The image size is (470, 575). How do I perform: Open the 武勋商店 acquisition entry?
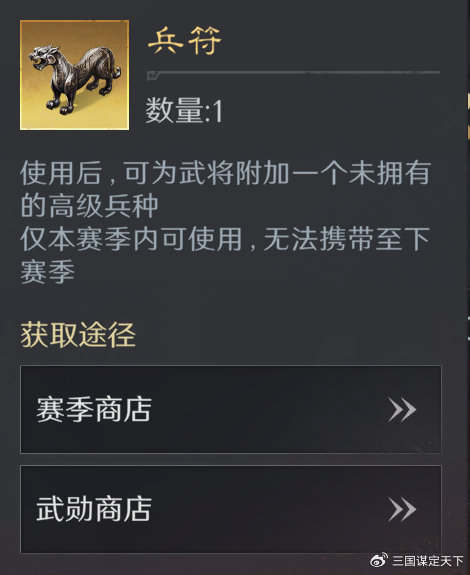(231, 509)
